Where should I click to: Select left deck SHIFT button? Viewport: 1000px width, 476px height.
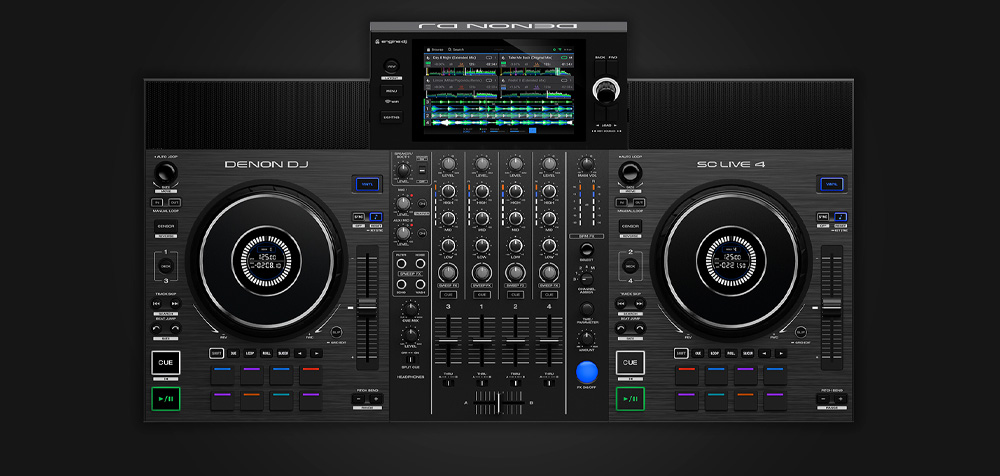tap(217, 353)
